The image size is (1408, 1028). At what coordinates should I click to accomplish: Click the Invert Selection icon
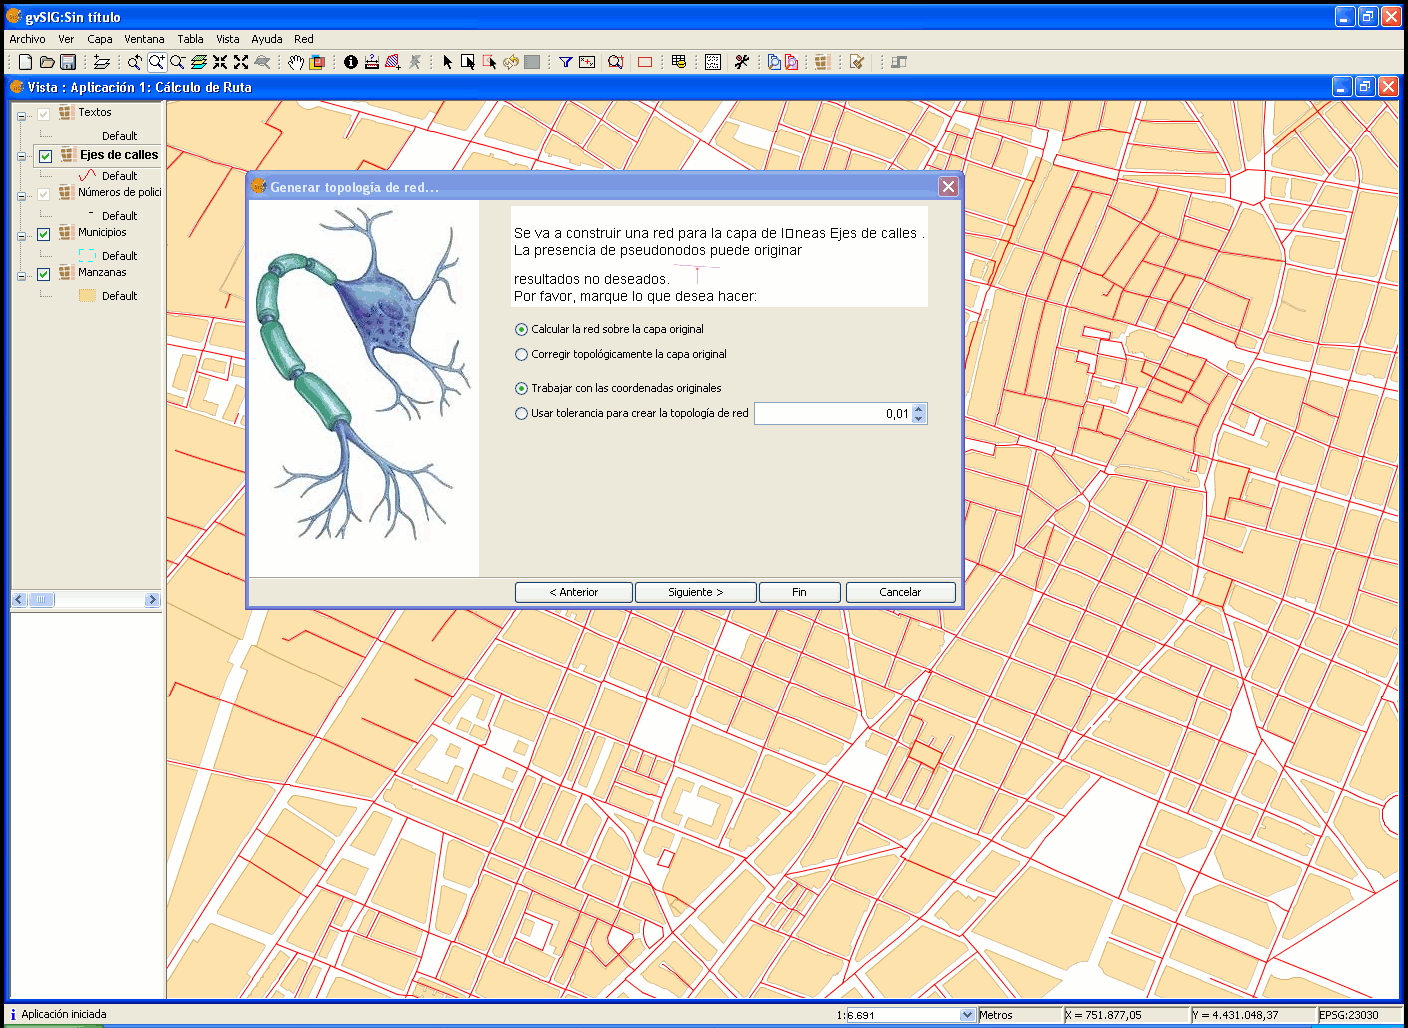(x=511, y=62)
